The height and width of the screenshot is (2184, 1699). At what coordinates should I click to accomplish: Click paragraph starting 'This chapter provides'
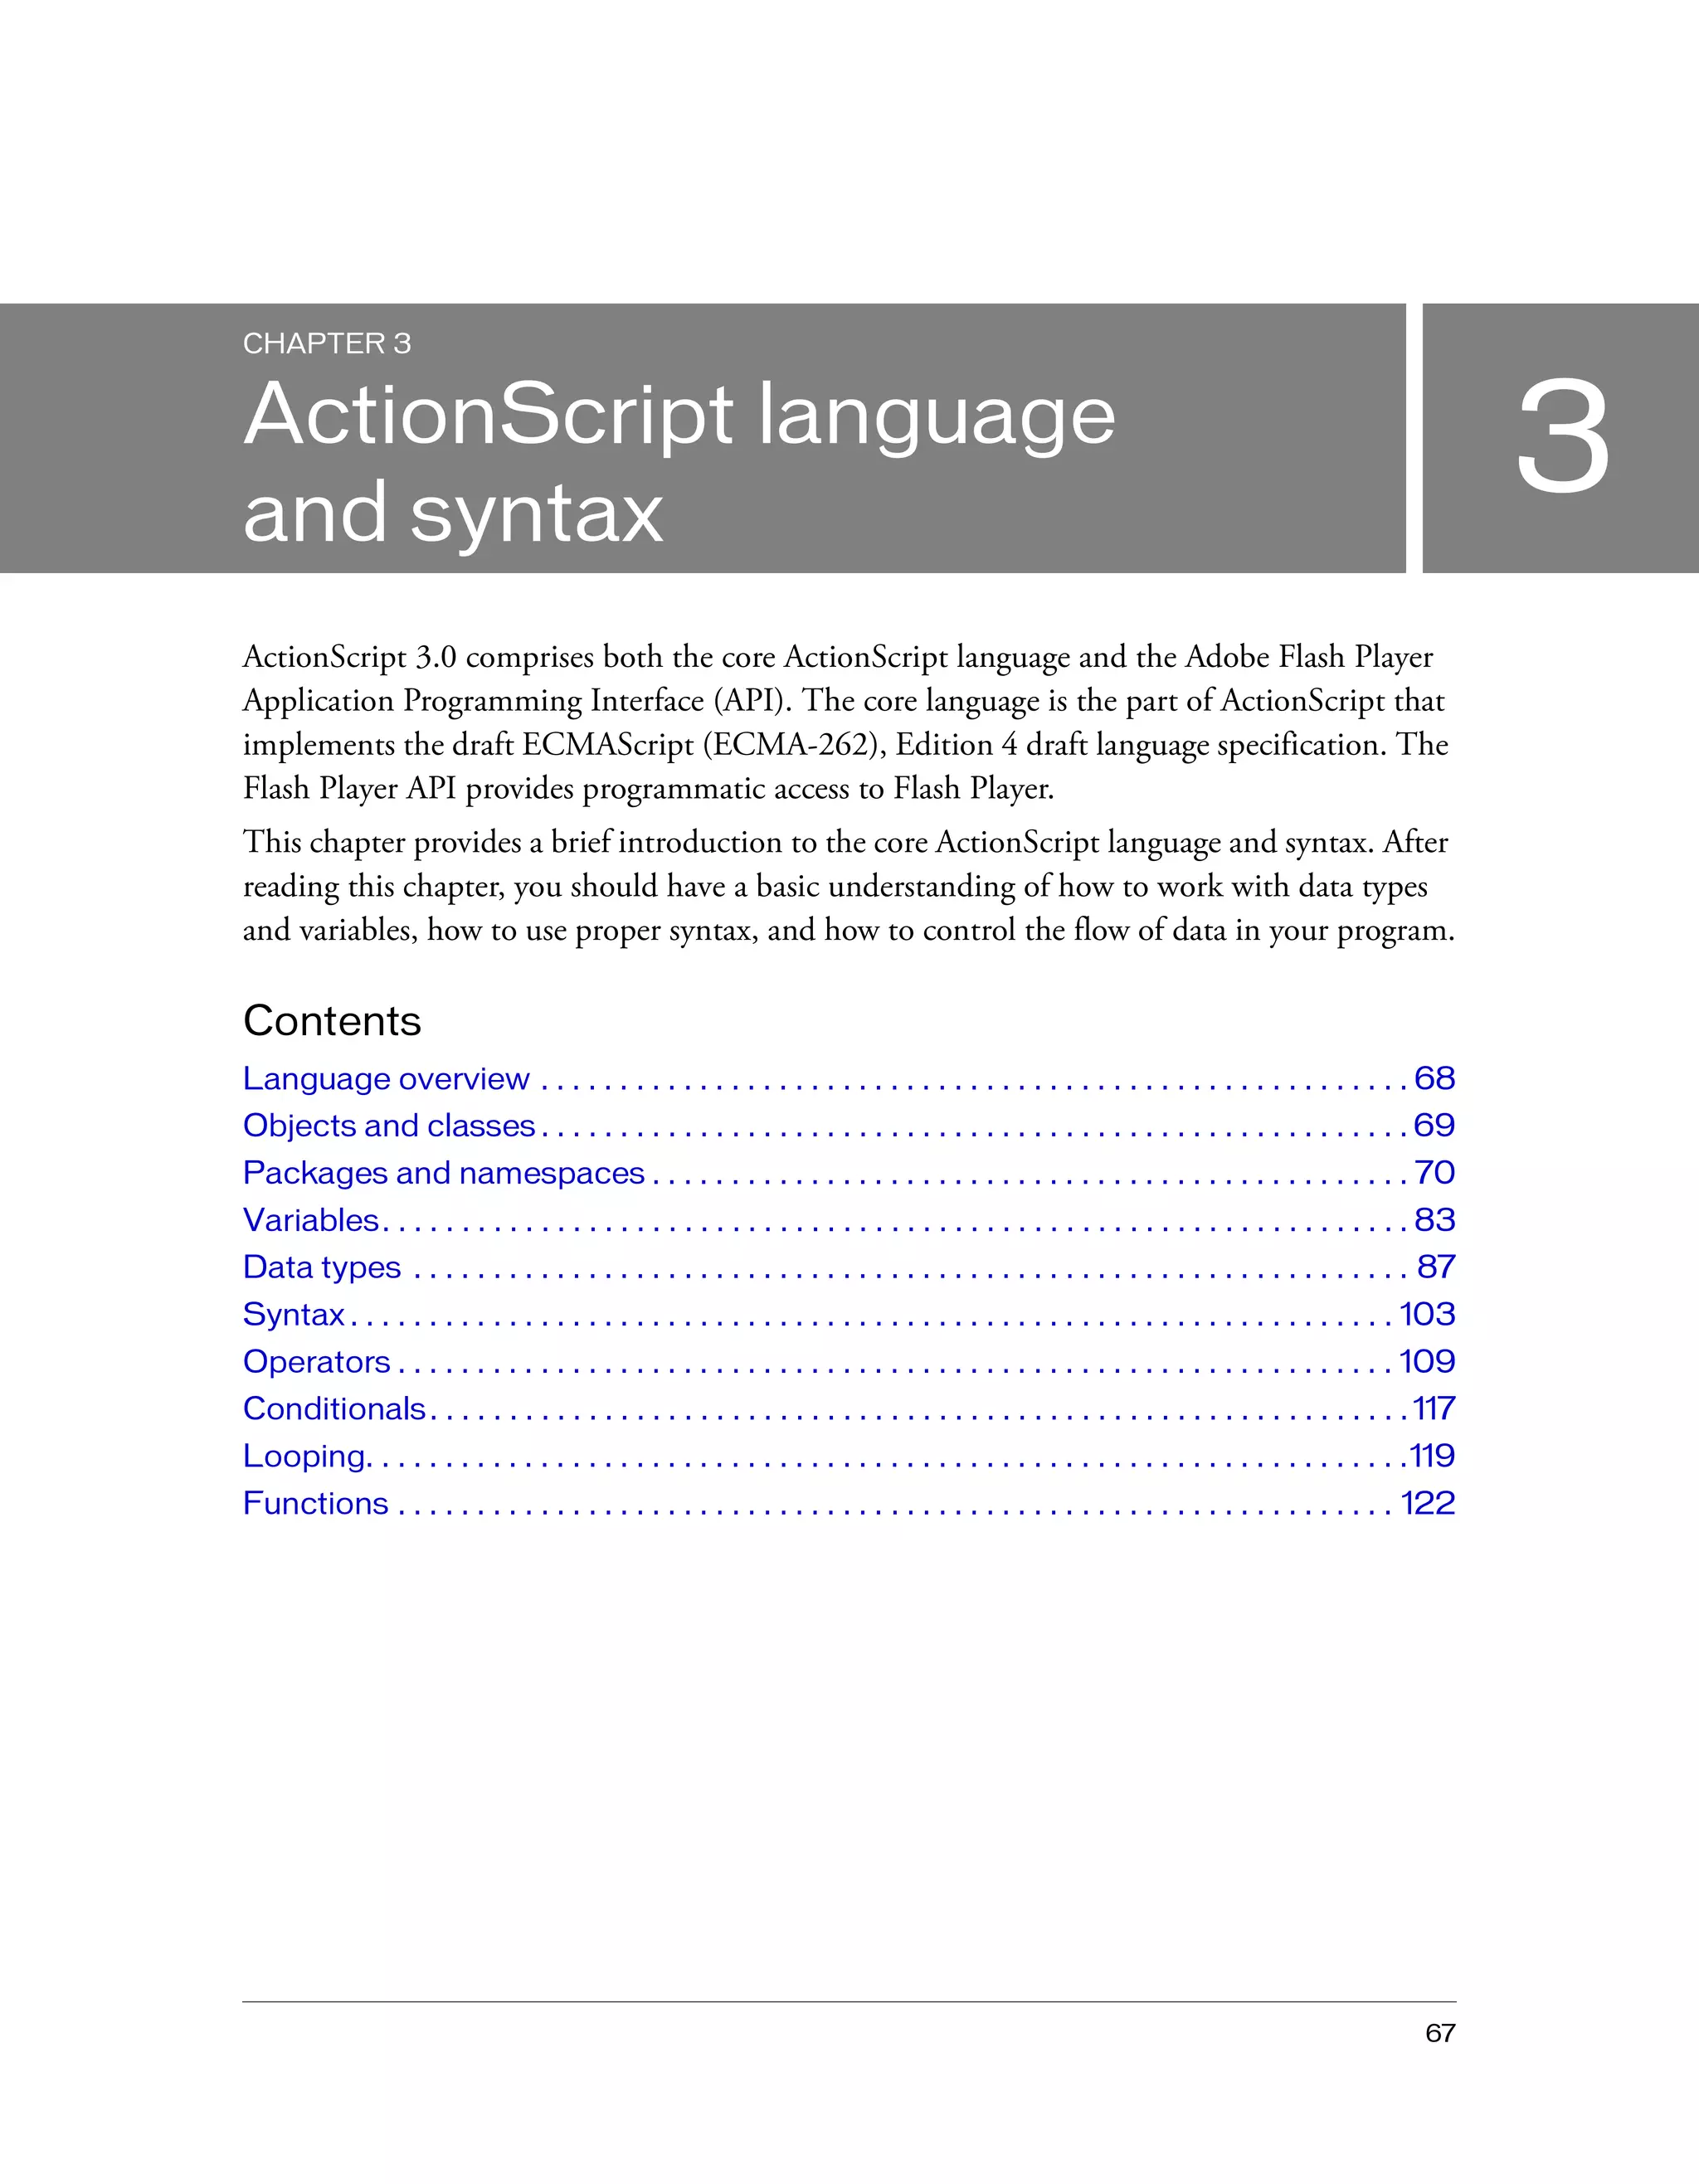pos(849,886)
